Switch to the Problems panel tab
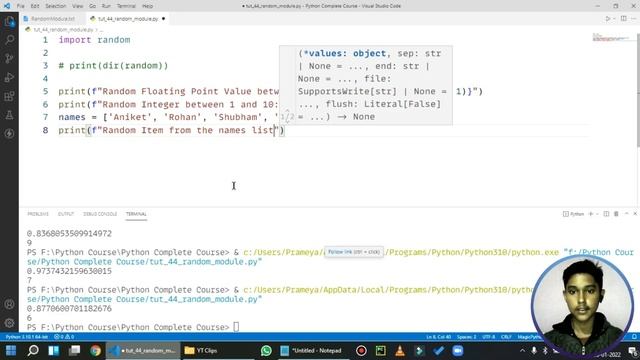 click(38, 214)
